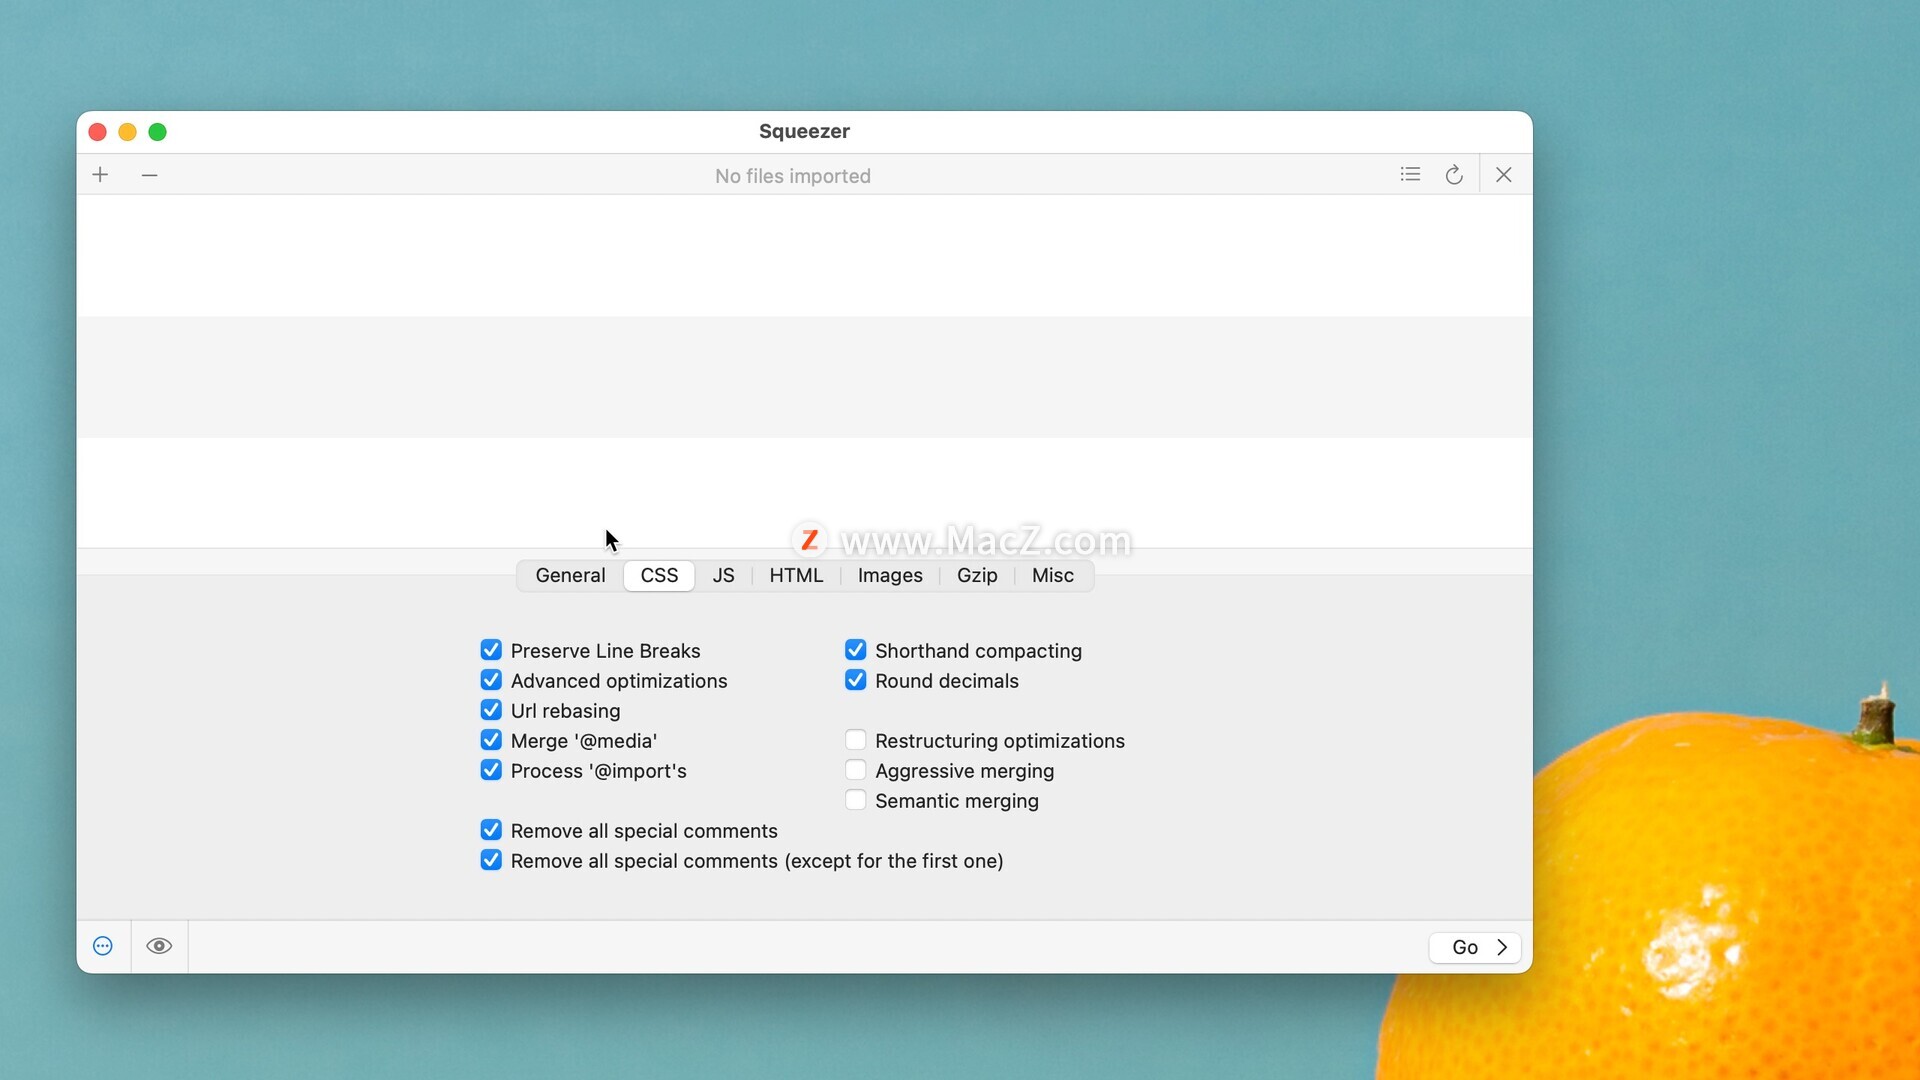
Task: Maximize Squeezer with the green button
Action: 158,132
